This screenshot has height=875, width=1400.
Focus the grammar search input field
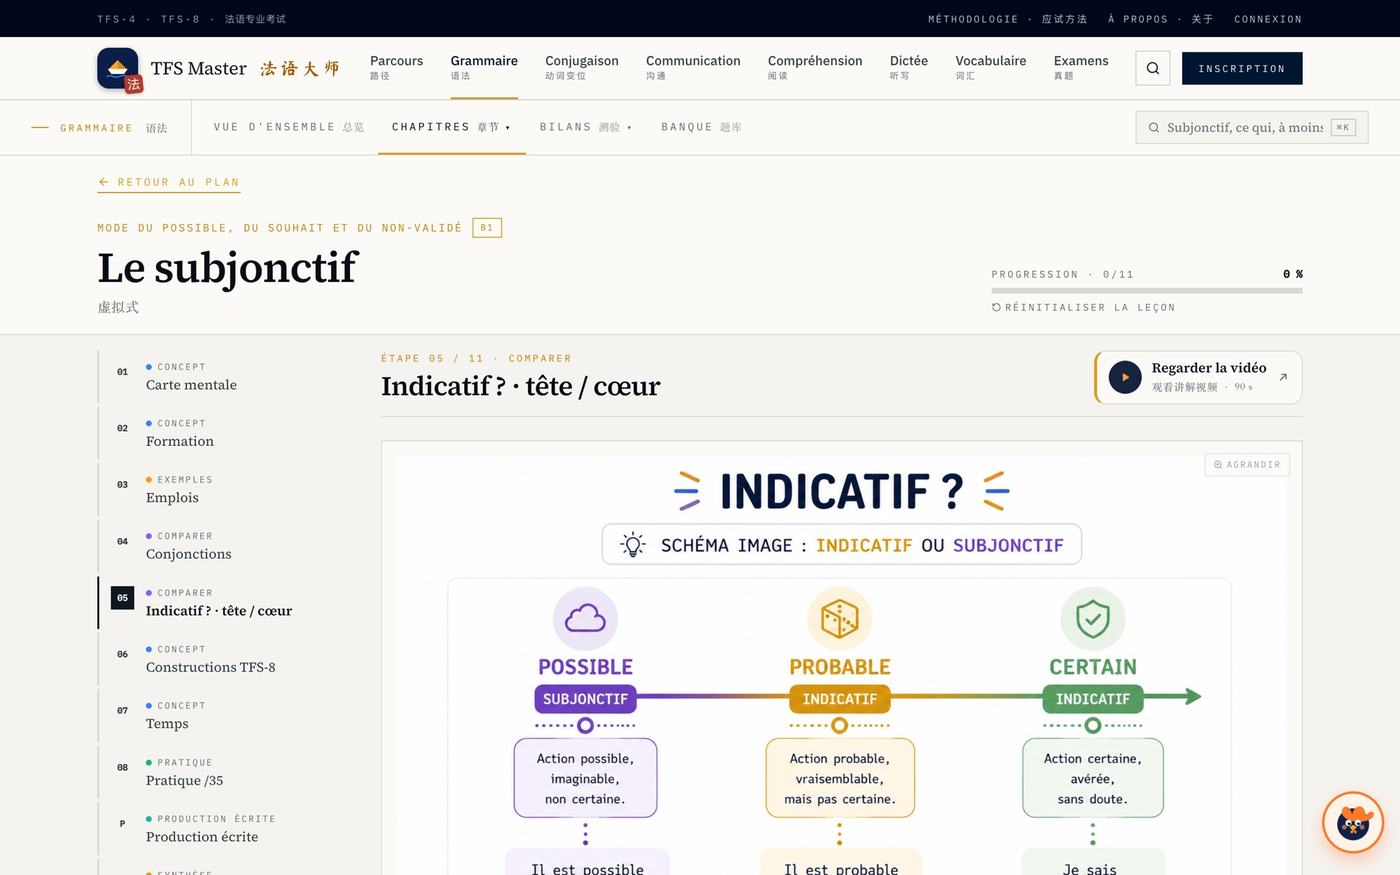[x=1252, y=127]
